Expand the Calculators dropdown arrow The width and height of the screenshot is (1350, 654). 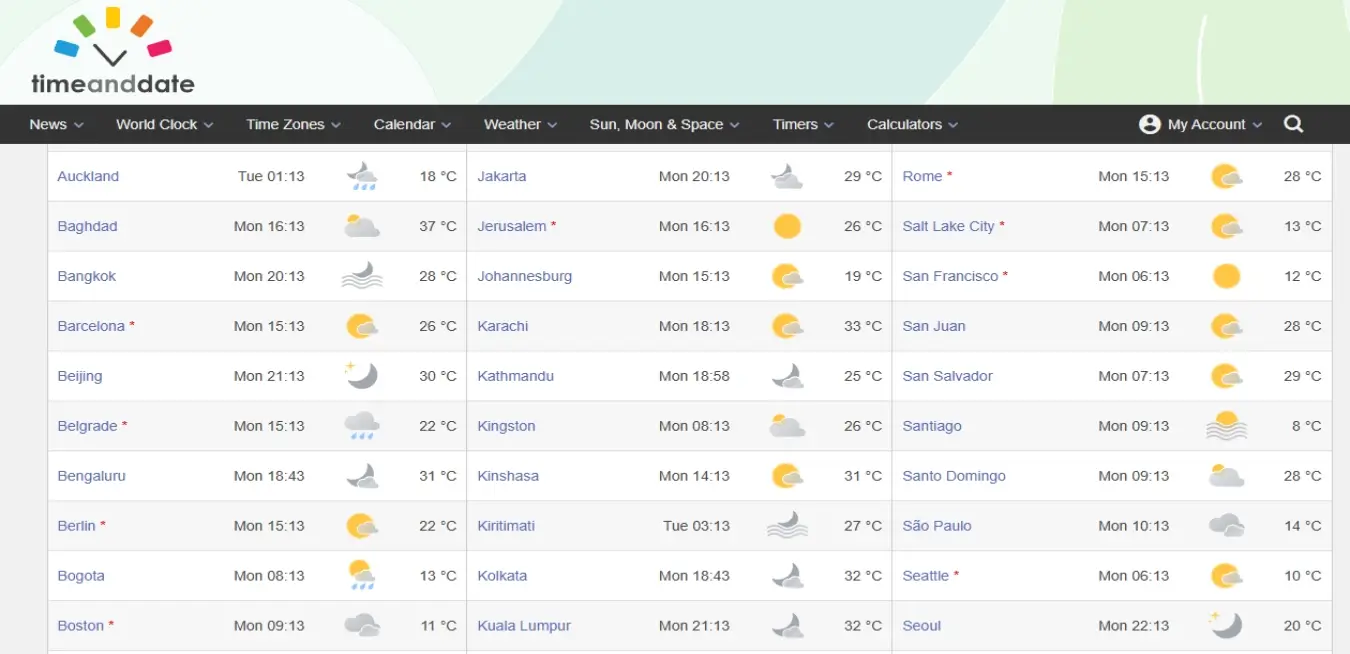click(x=953, y=125)
